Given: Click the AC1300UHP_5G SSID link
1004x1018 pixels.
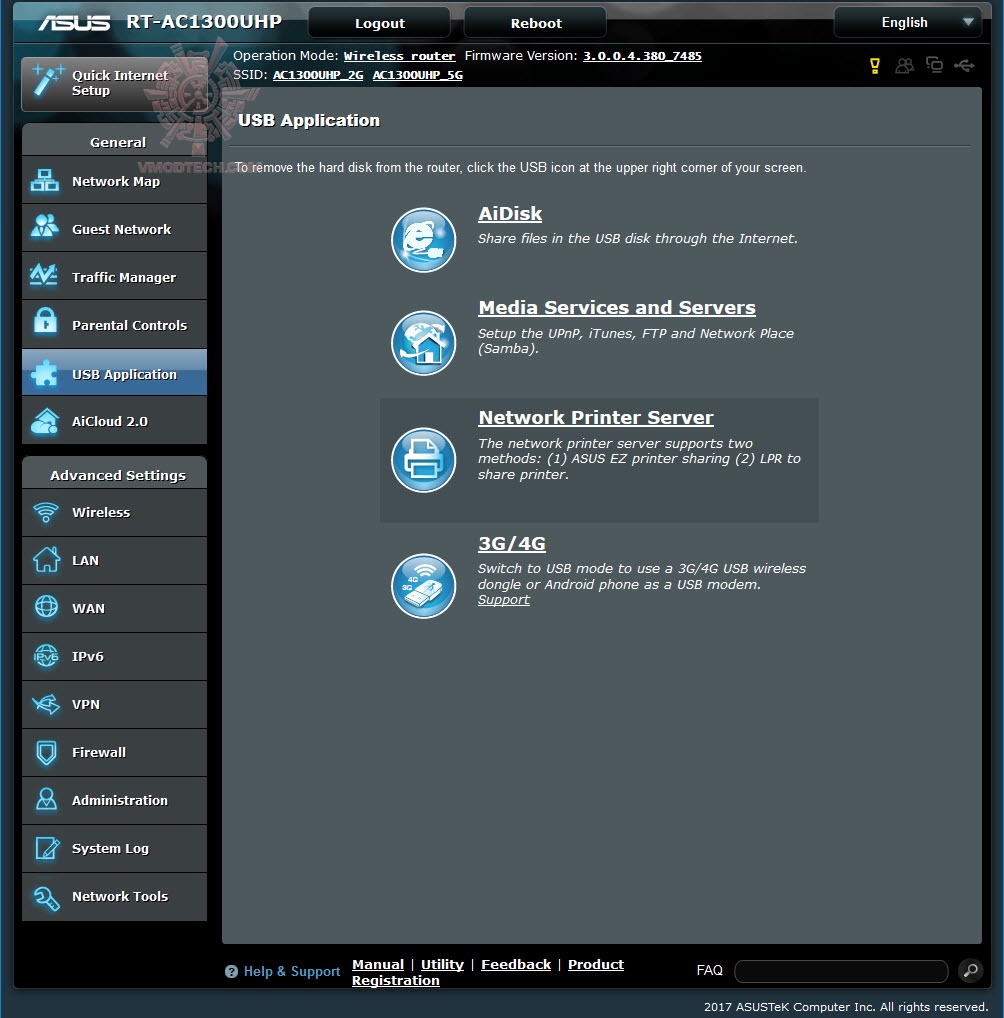Looking at the screenshot, I should [x=418, y=75].
